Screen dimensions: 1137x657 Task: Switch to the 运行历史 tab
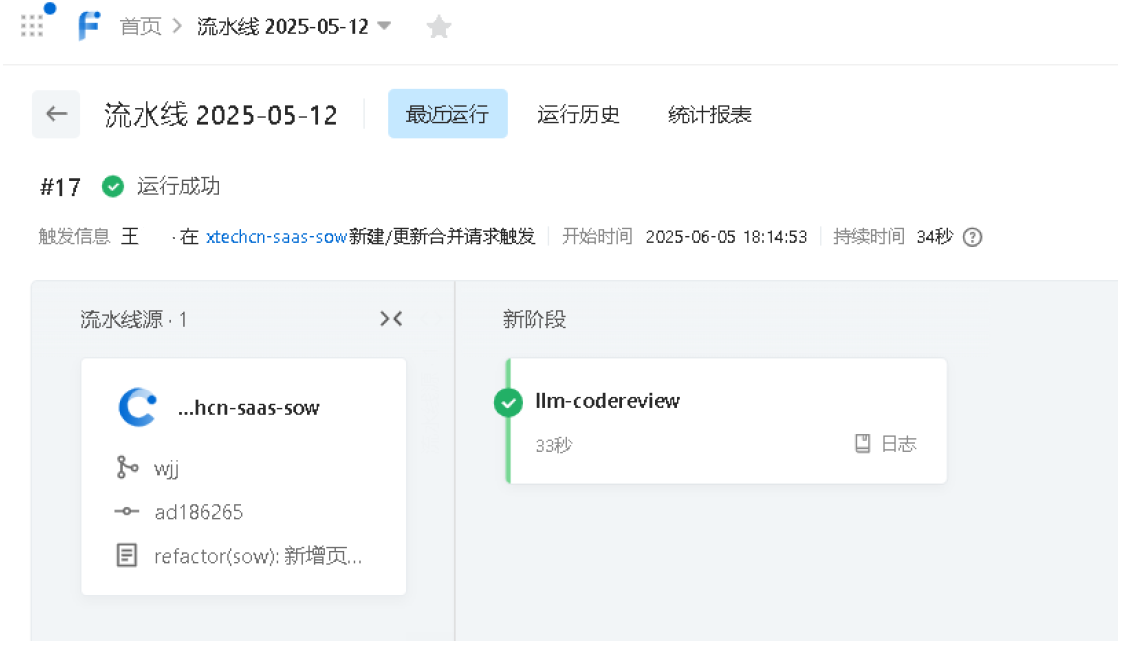pyautogui.click(x=578, y=114)
